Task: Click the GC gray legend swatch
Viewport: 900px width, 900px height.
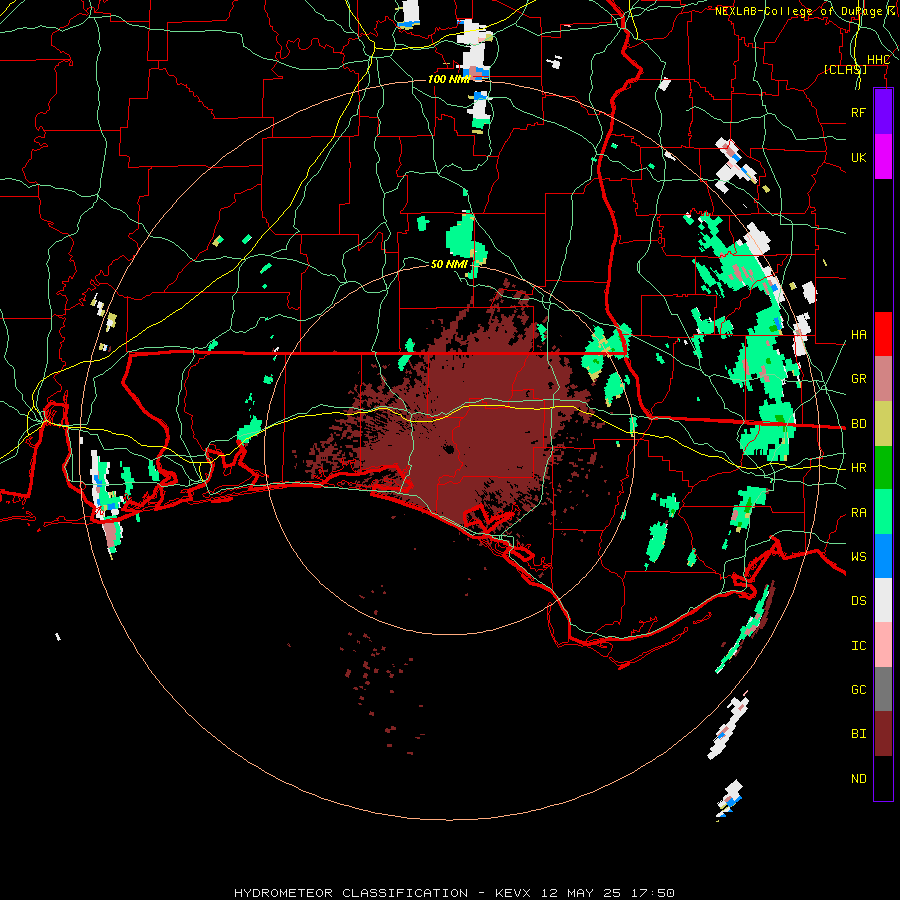Action: point(883,689)
